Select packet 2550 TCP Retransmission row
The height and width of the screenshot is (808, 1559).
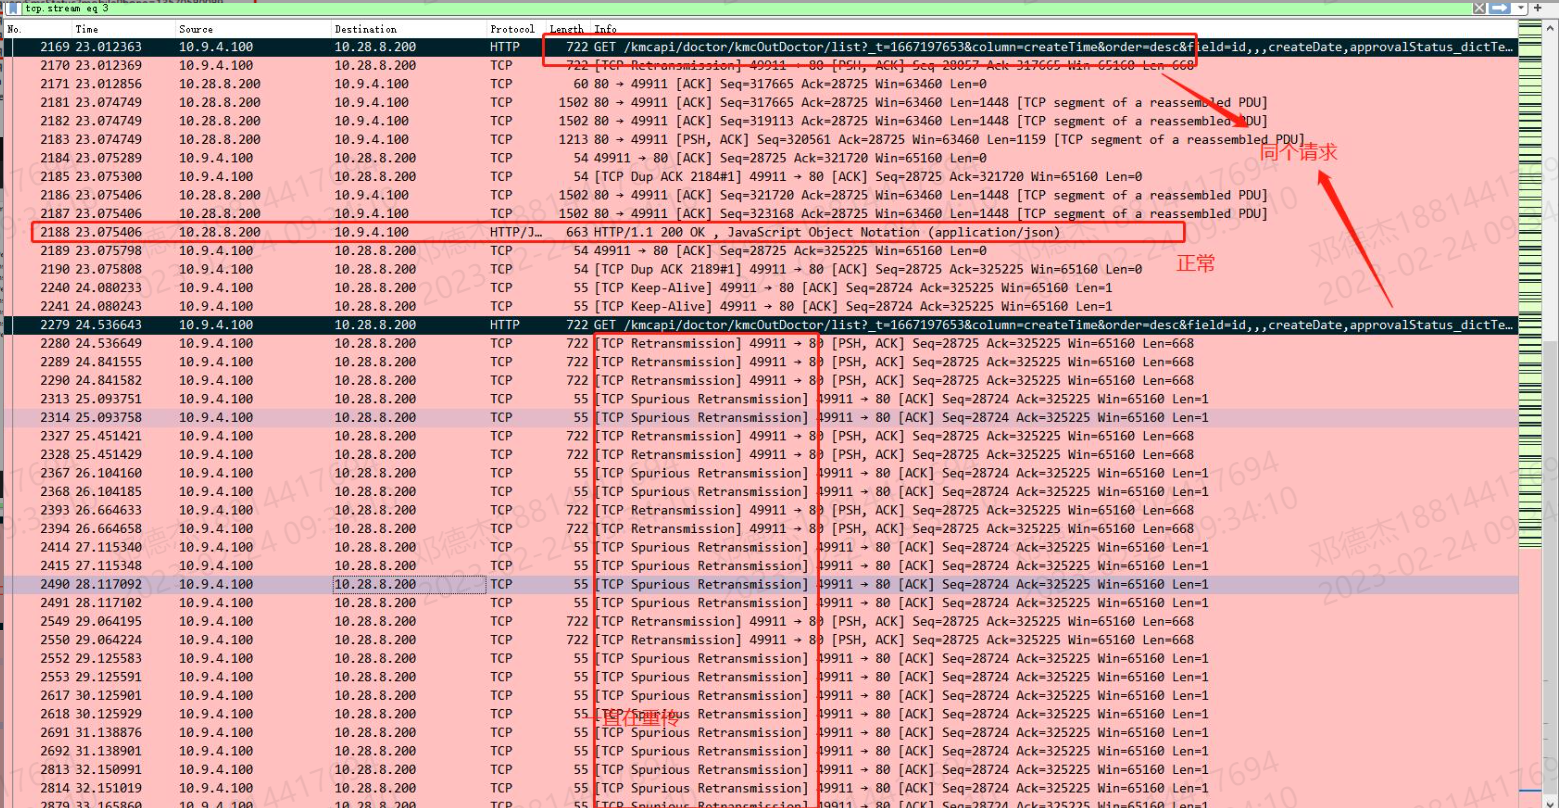(760, 639)
